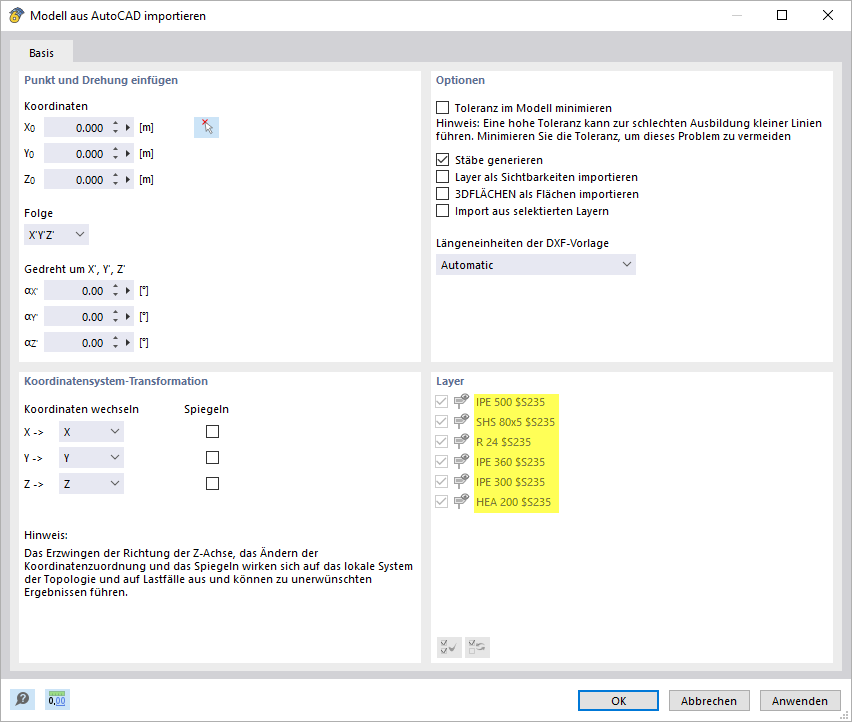
Task: Toggle the IPE 500 SS235 layer checkbox
Action: click(441, 401)
